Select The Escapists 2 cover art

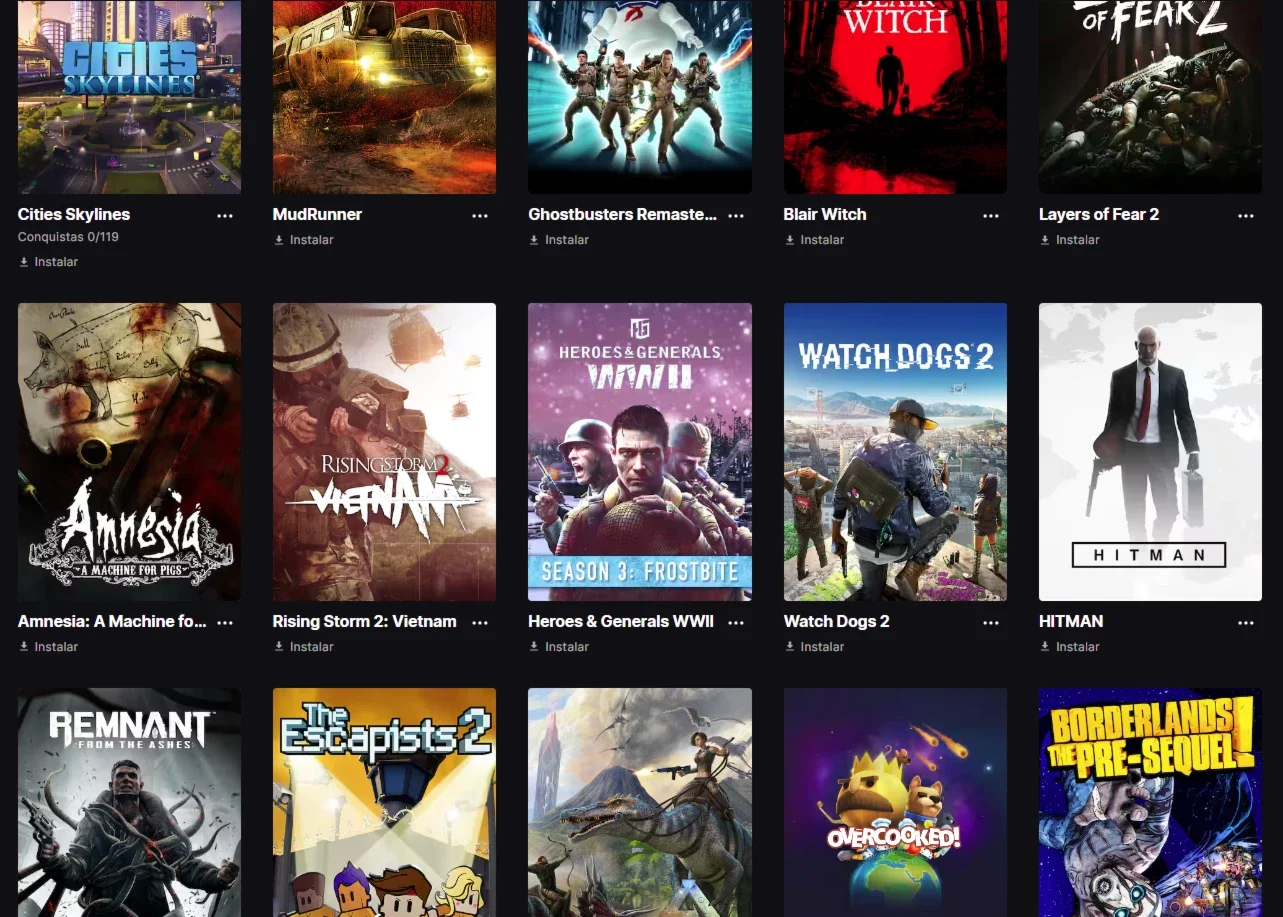coord(384,802)
